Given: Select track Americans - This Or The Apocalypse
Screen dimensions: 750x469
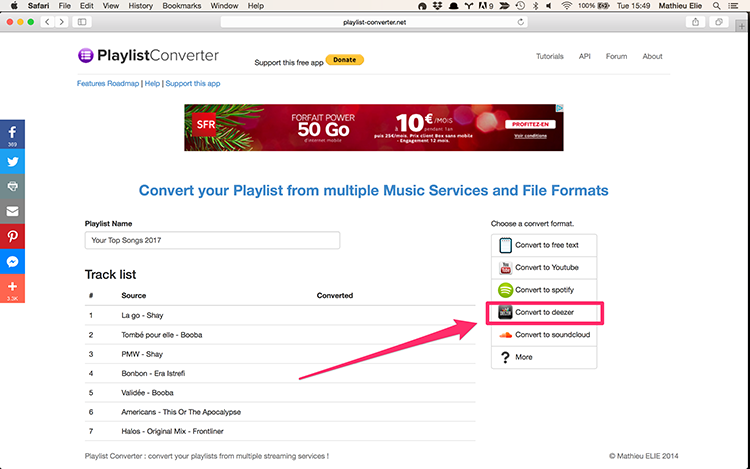Looking at the screenshot, I should [280, 412].
